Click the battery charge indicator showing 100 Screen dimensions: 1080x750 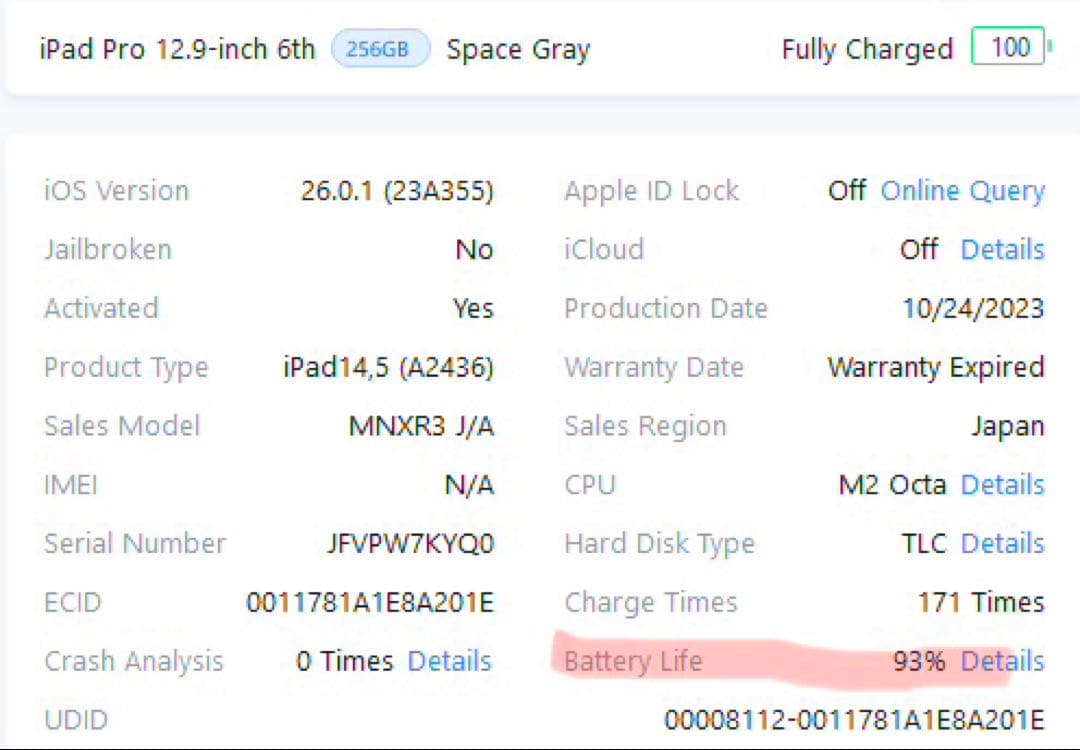1009,47
